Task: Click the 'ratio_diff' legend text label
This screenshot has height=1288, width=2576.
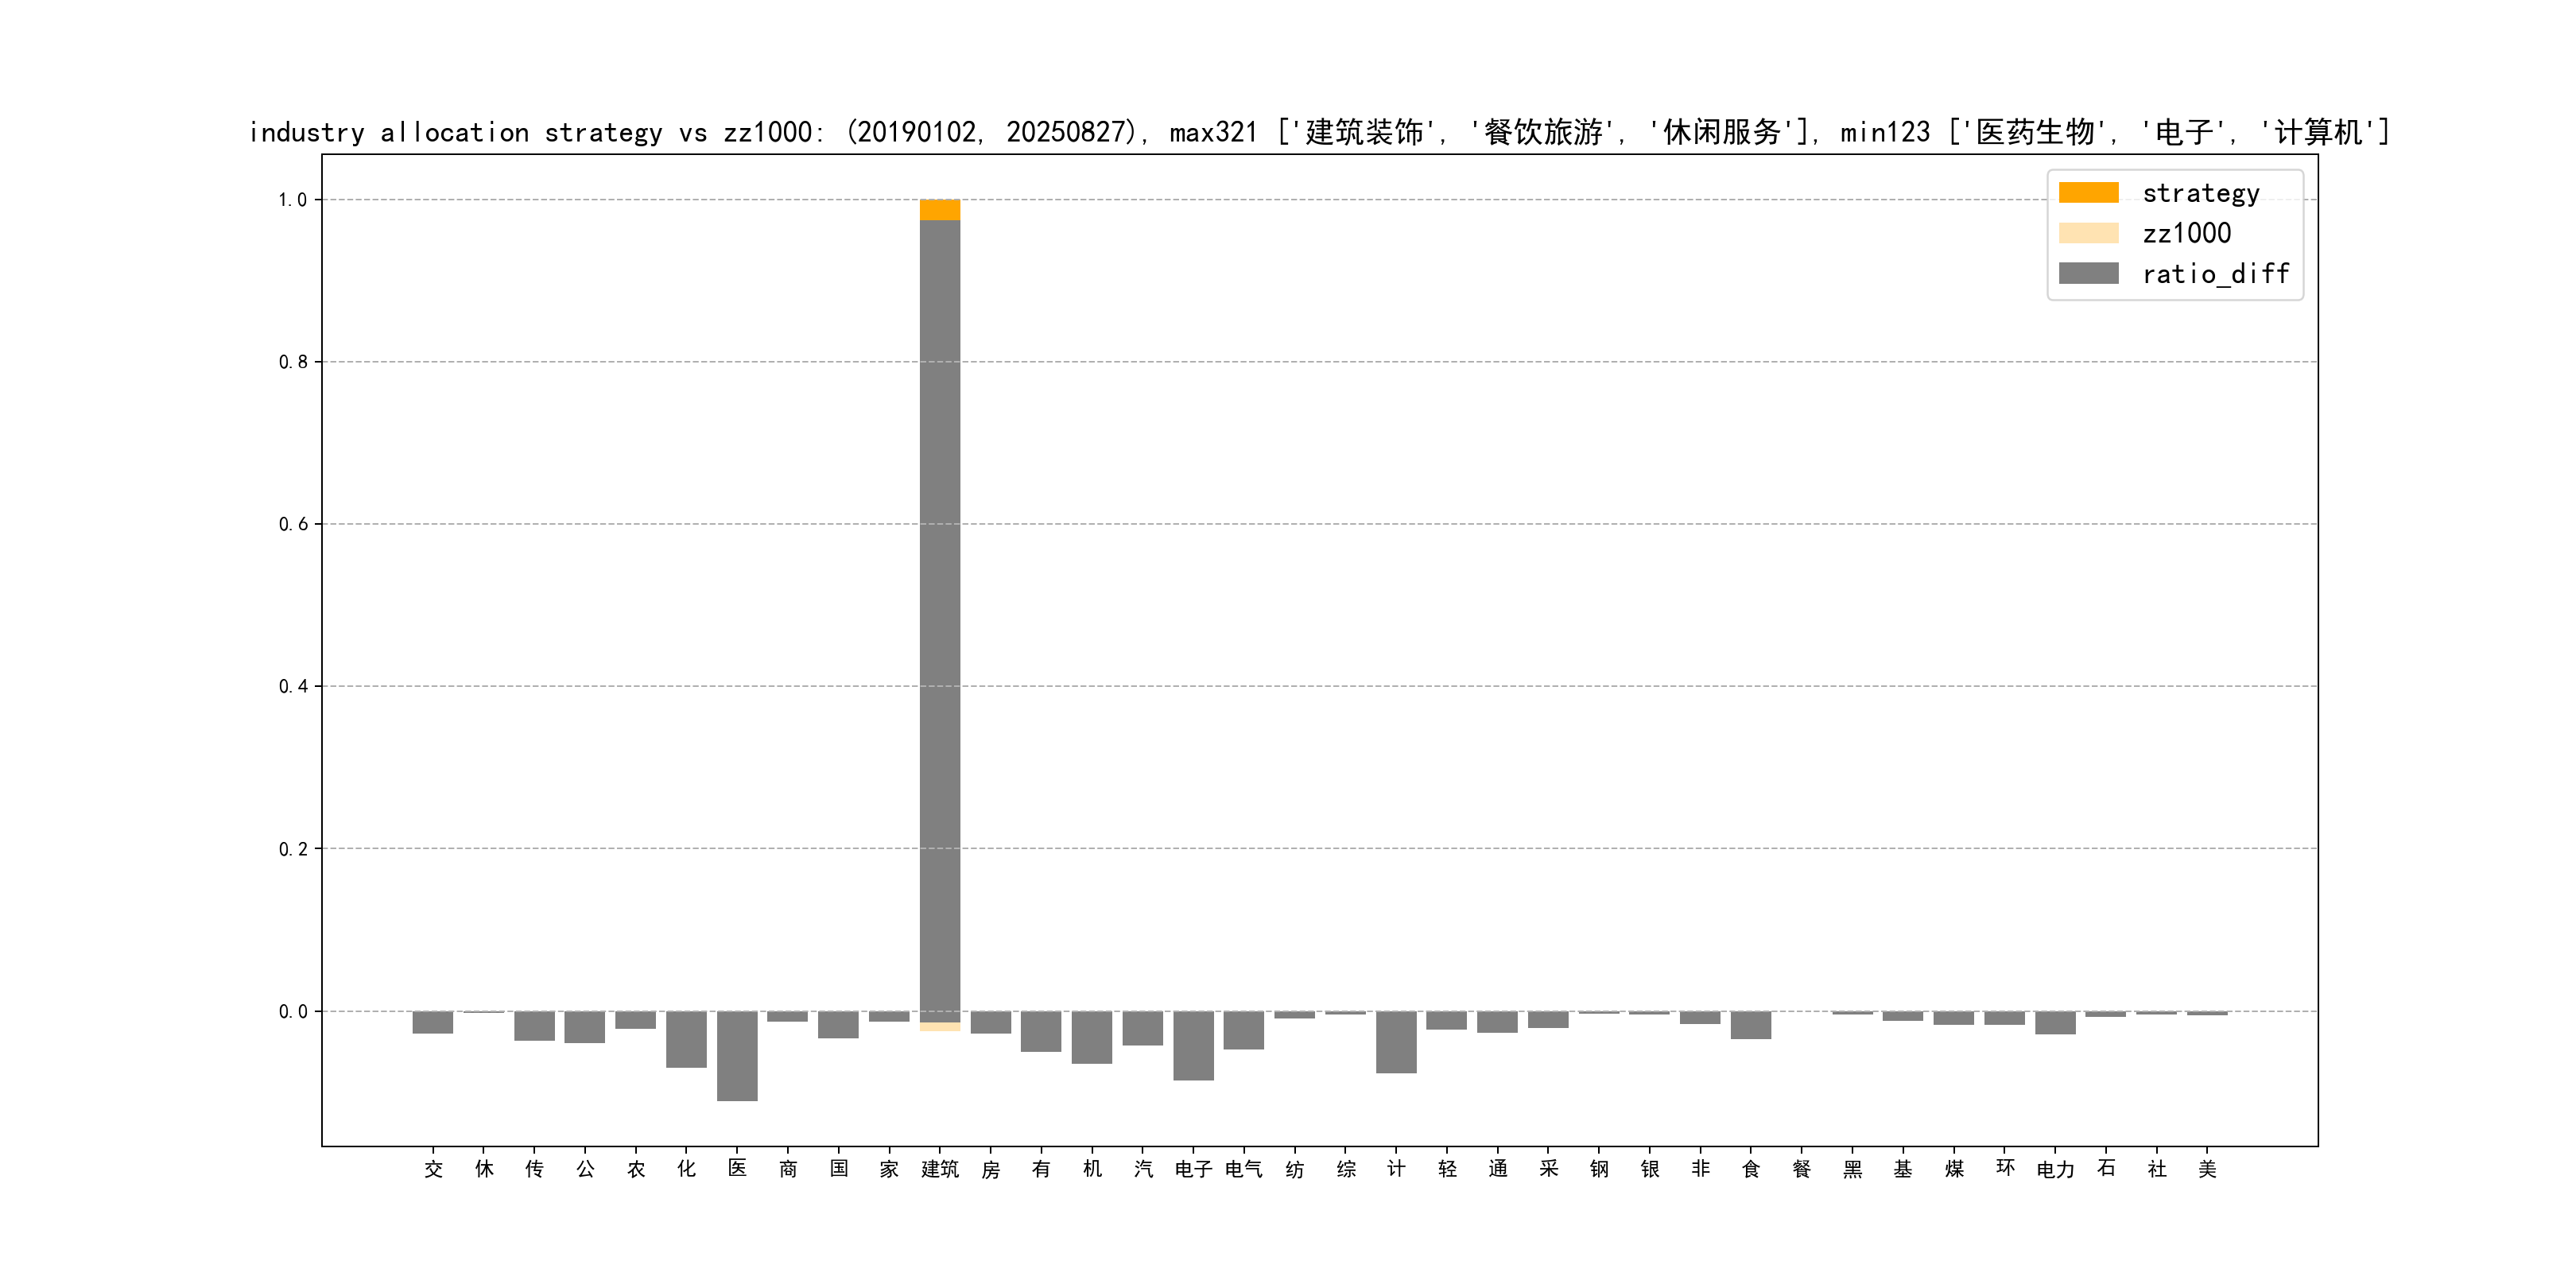Action: coord(2215,274)
